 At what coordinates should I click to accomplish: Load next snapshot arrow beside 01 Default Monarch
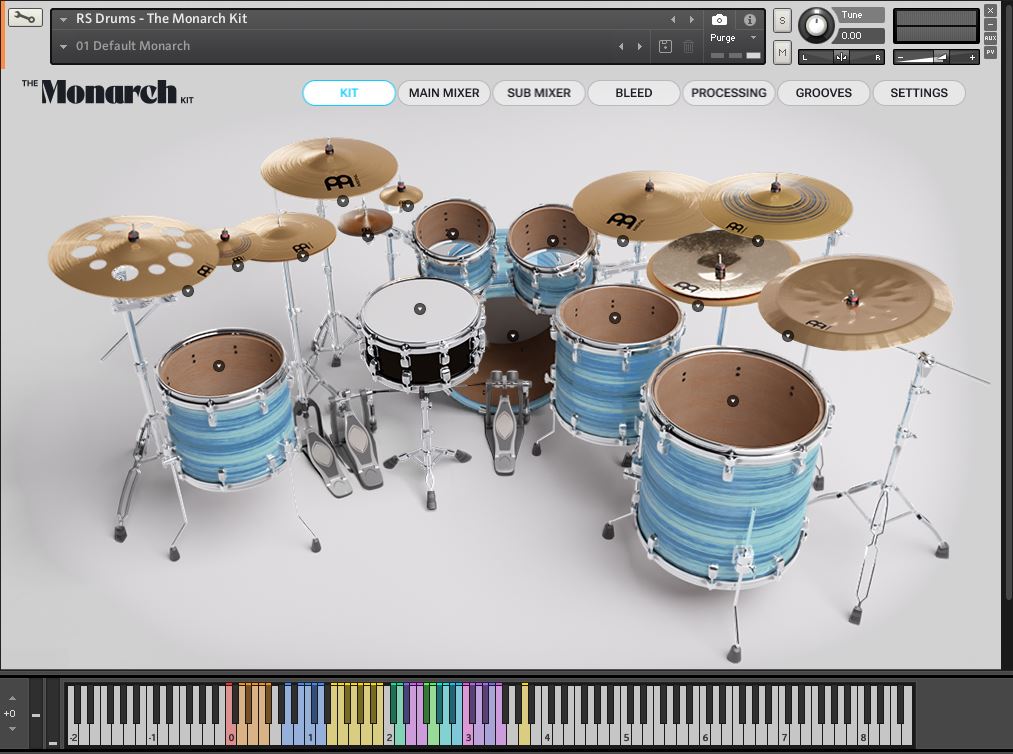[x=640, y=47]
